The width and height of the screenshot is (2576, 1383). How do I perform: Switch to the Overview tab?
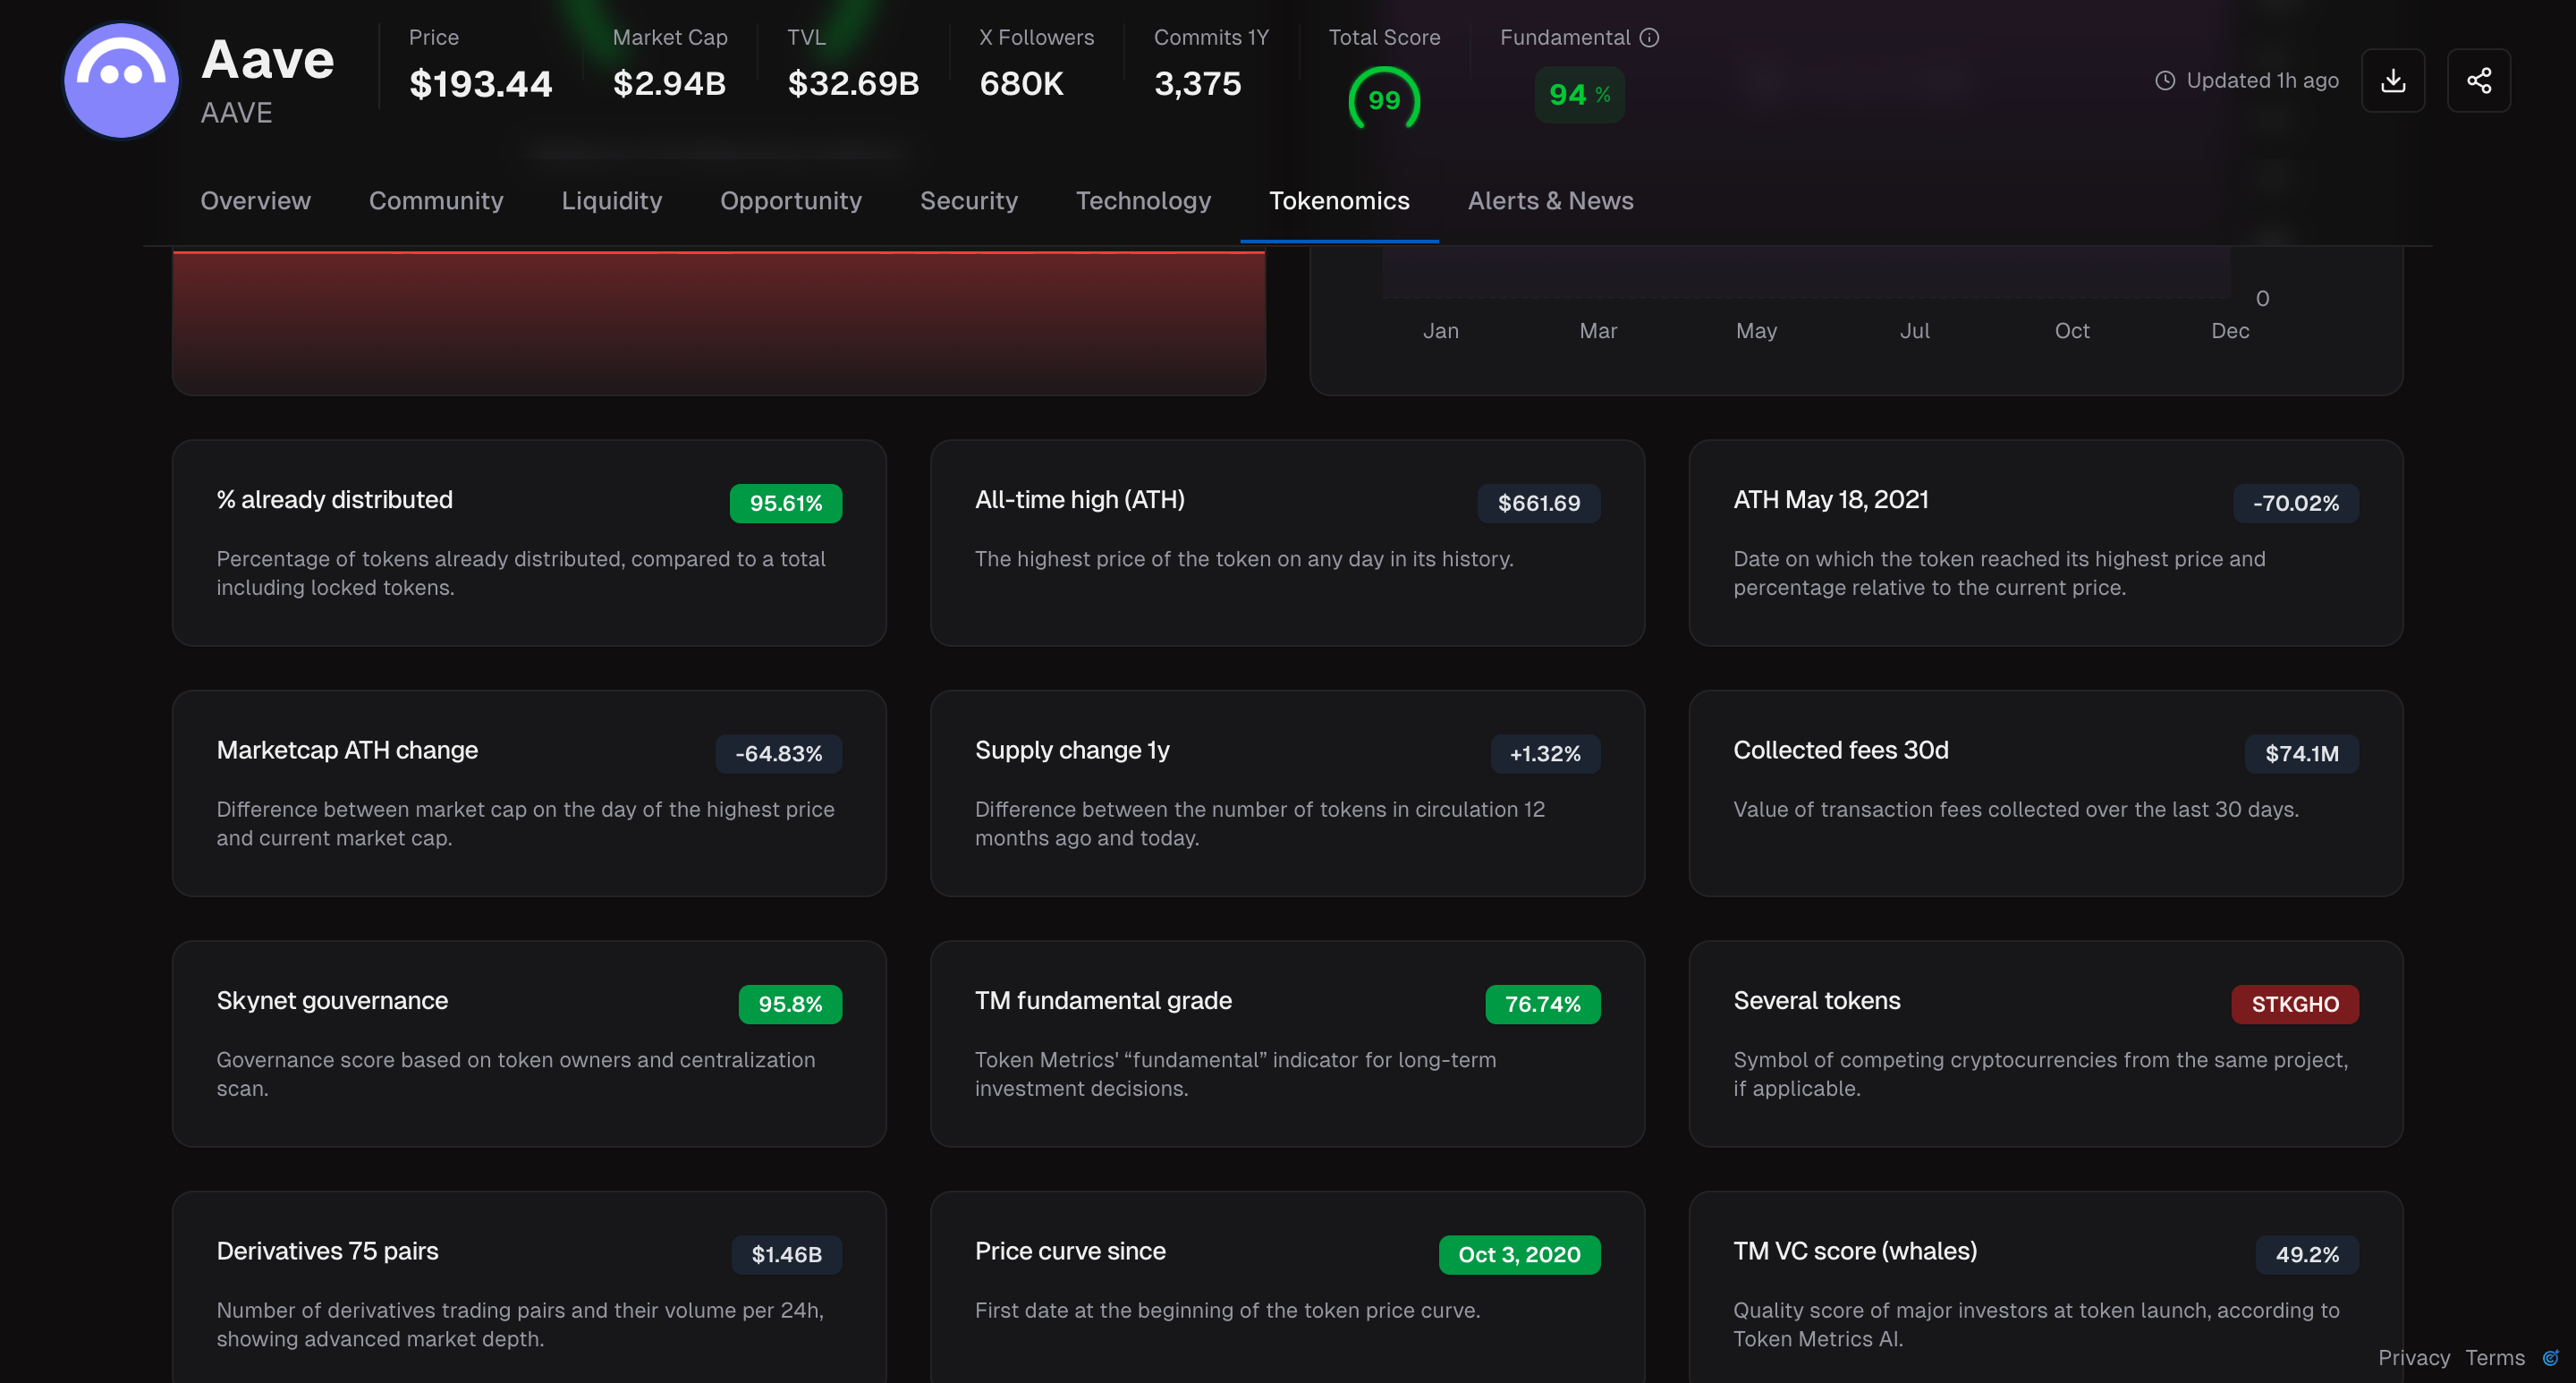pos(256,201)
